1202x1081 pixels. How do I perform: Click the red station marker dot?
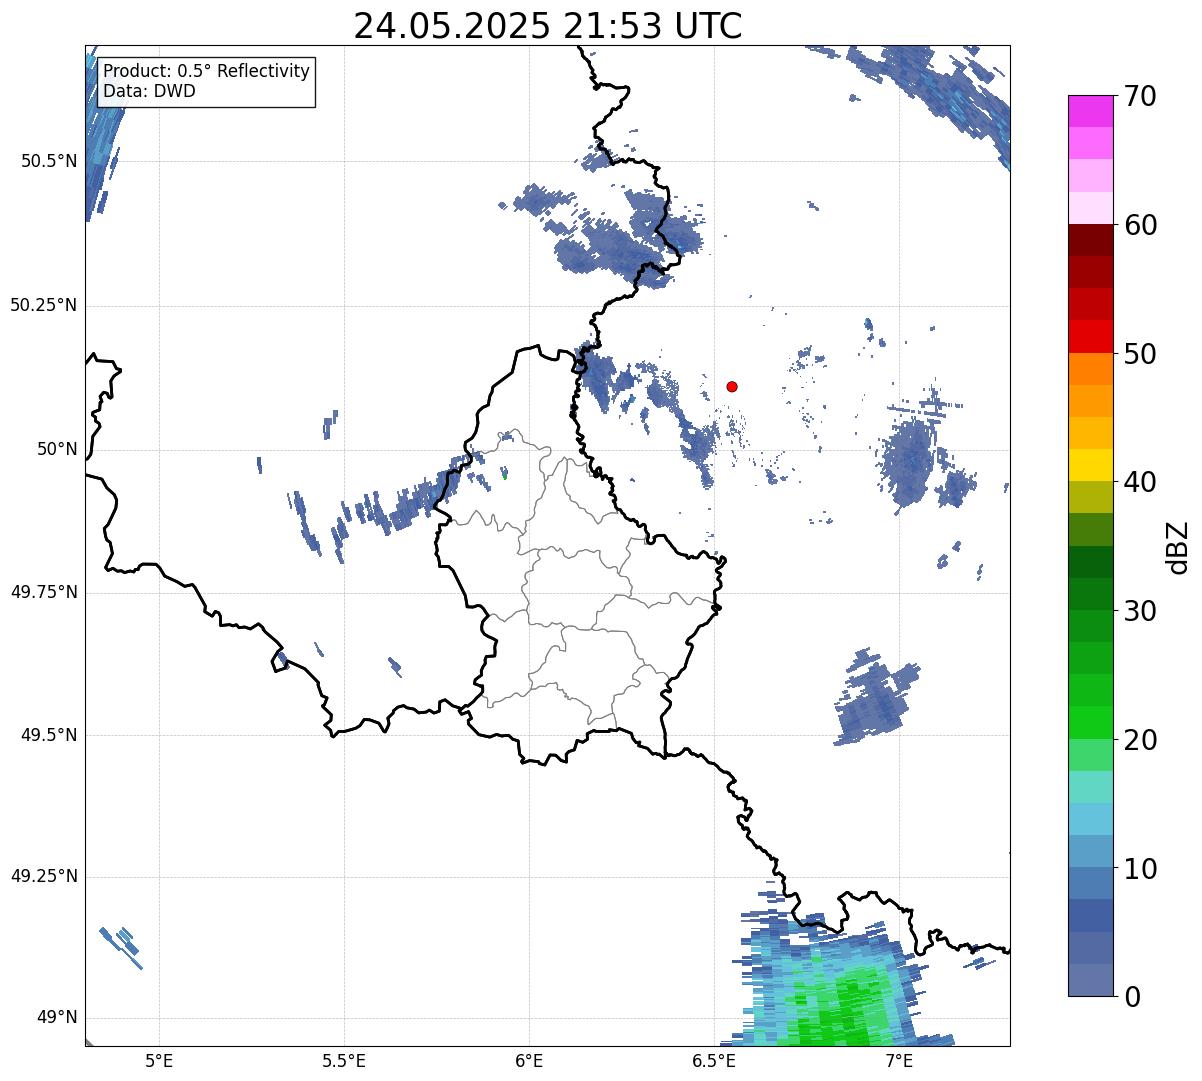coord(732,386)
